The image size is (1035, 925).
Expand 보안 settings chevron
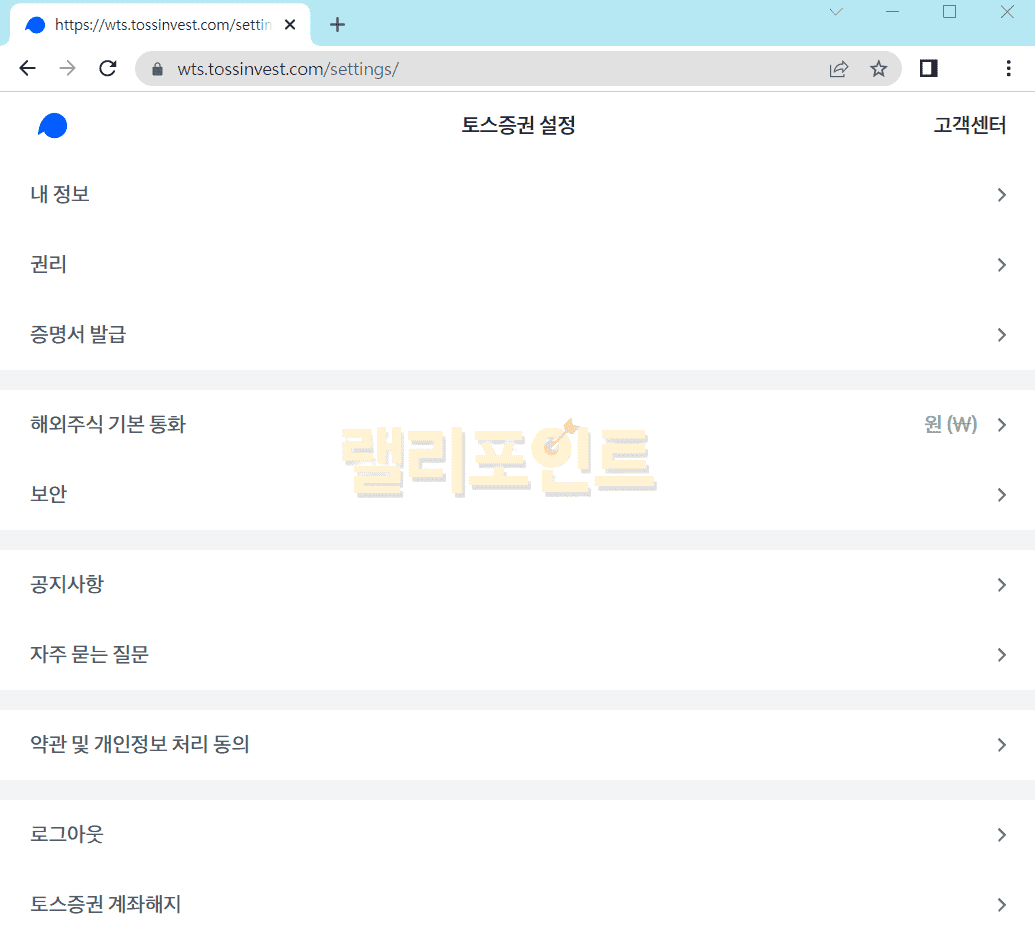(x=1001, y=495)
